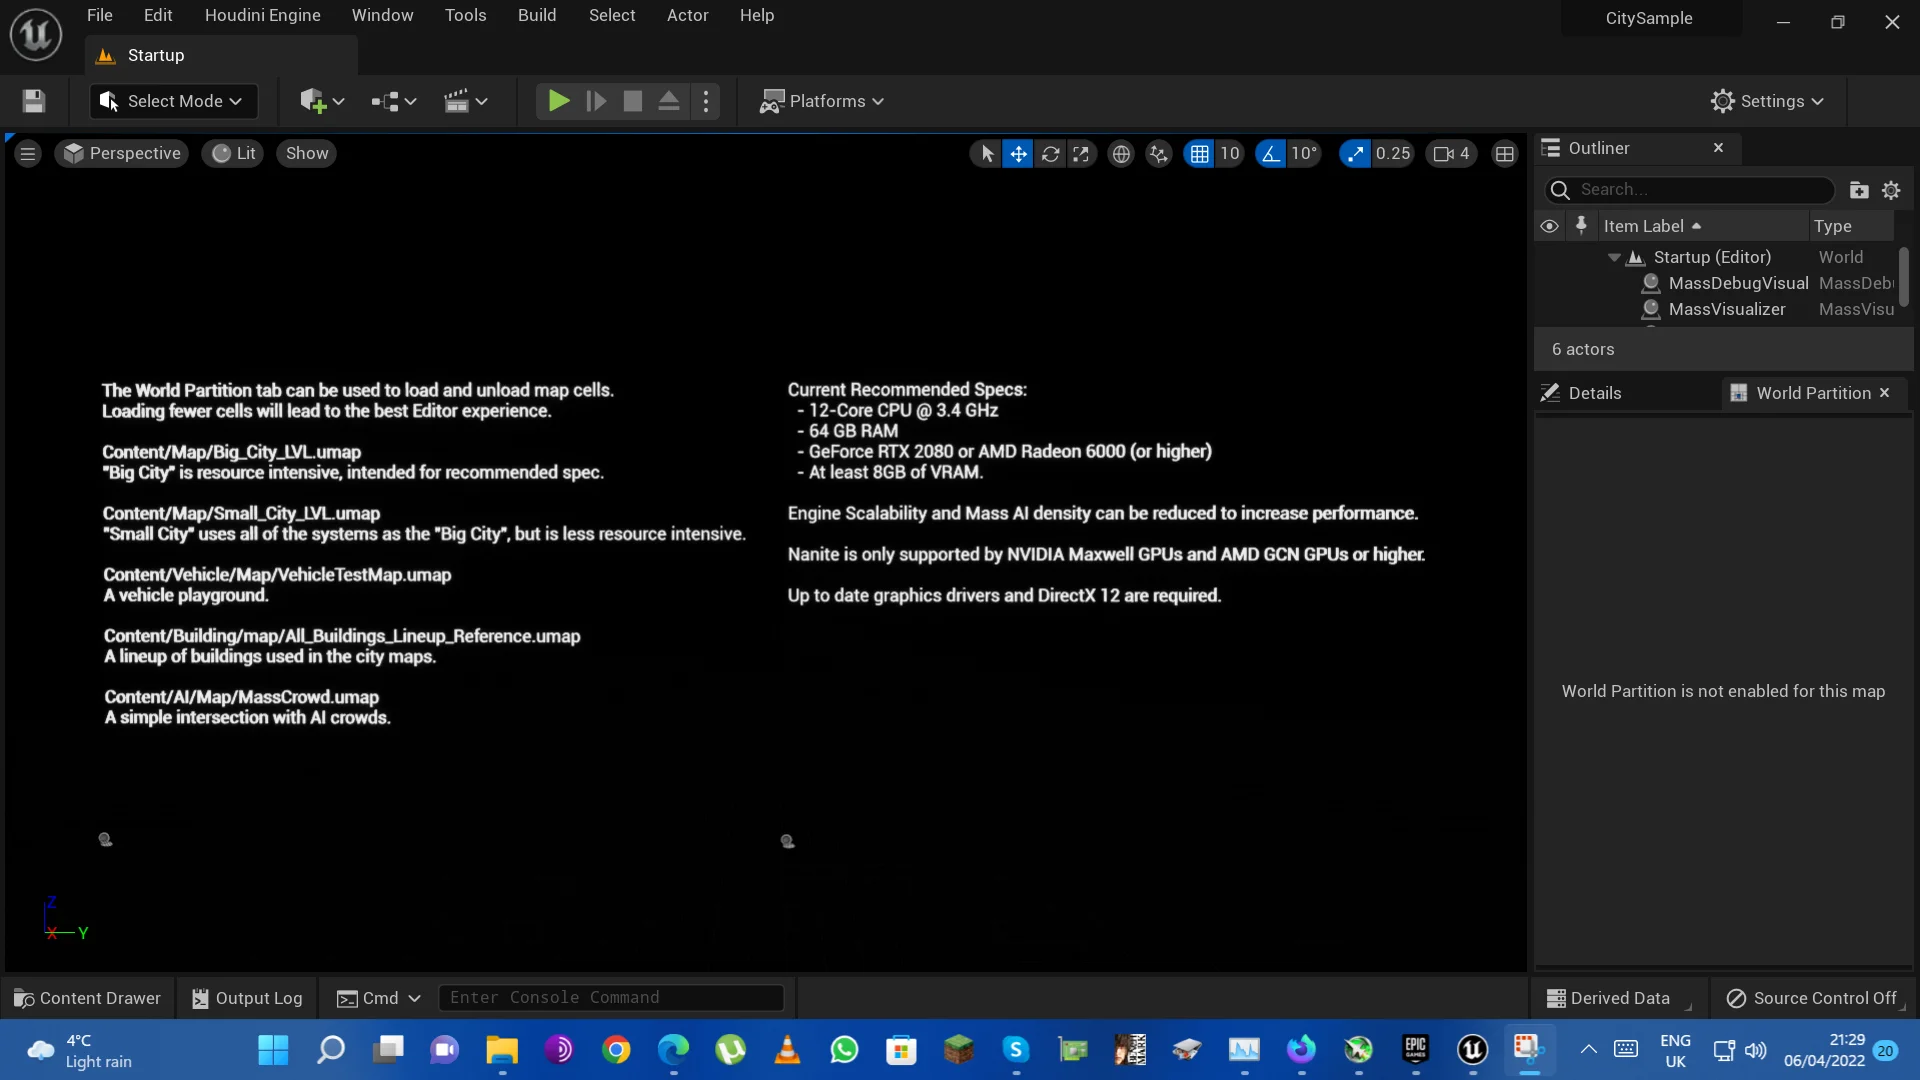Open the Houdini Engine menu
1920x1080 pixels.
click(262, 15)
